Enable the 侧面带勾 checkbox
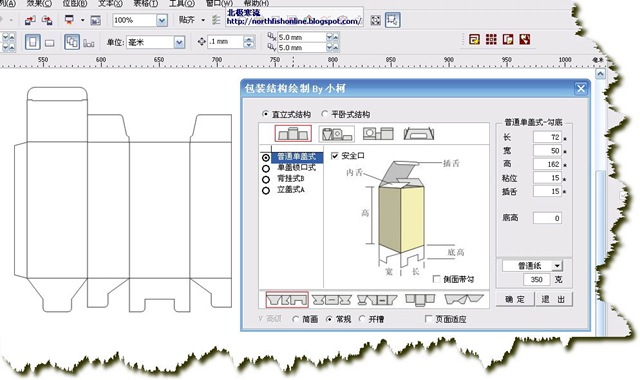Viewport: 640px width, 380px height. [x=436, y=279]
